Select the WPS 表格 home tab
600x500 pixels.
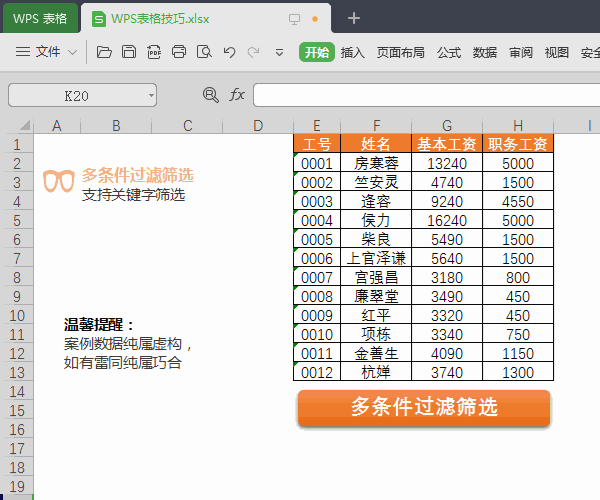point(40,18)
